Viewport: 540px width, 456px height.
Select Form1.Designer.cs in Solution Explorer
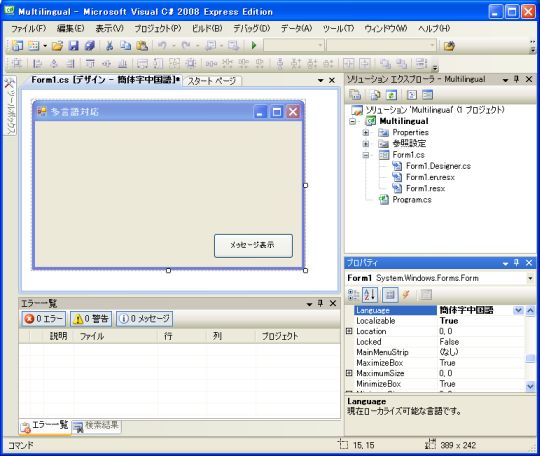438,166
